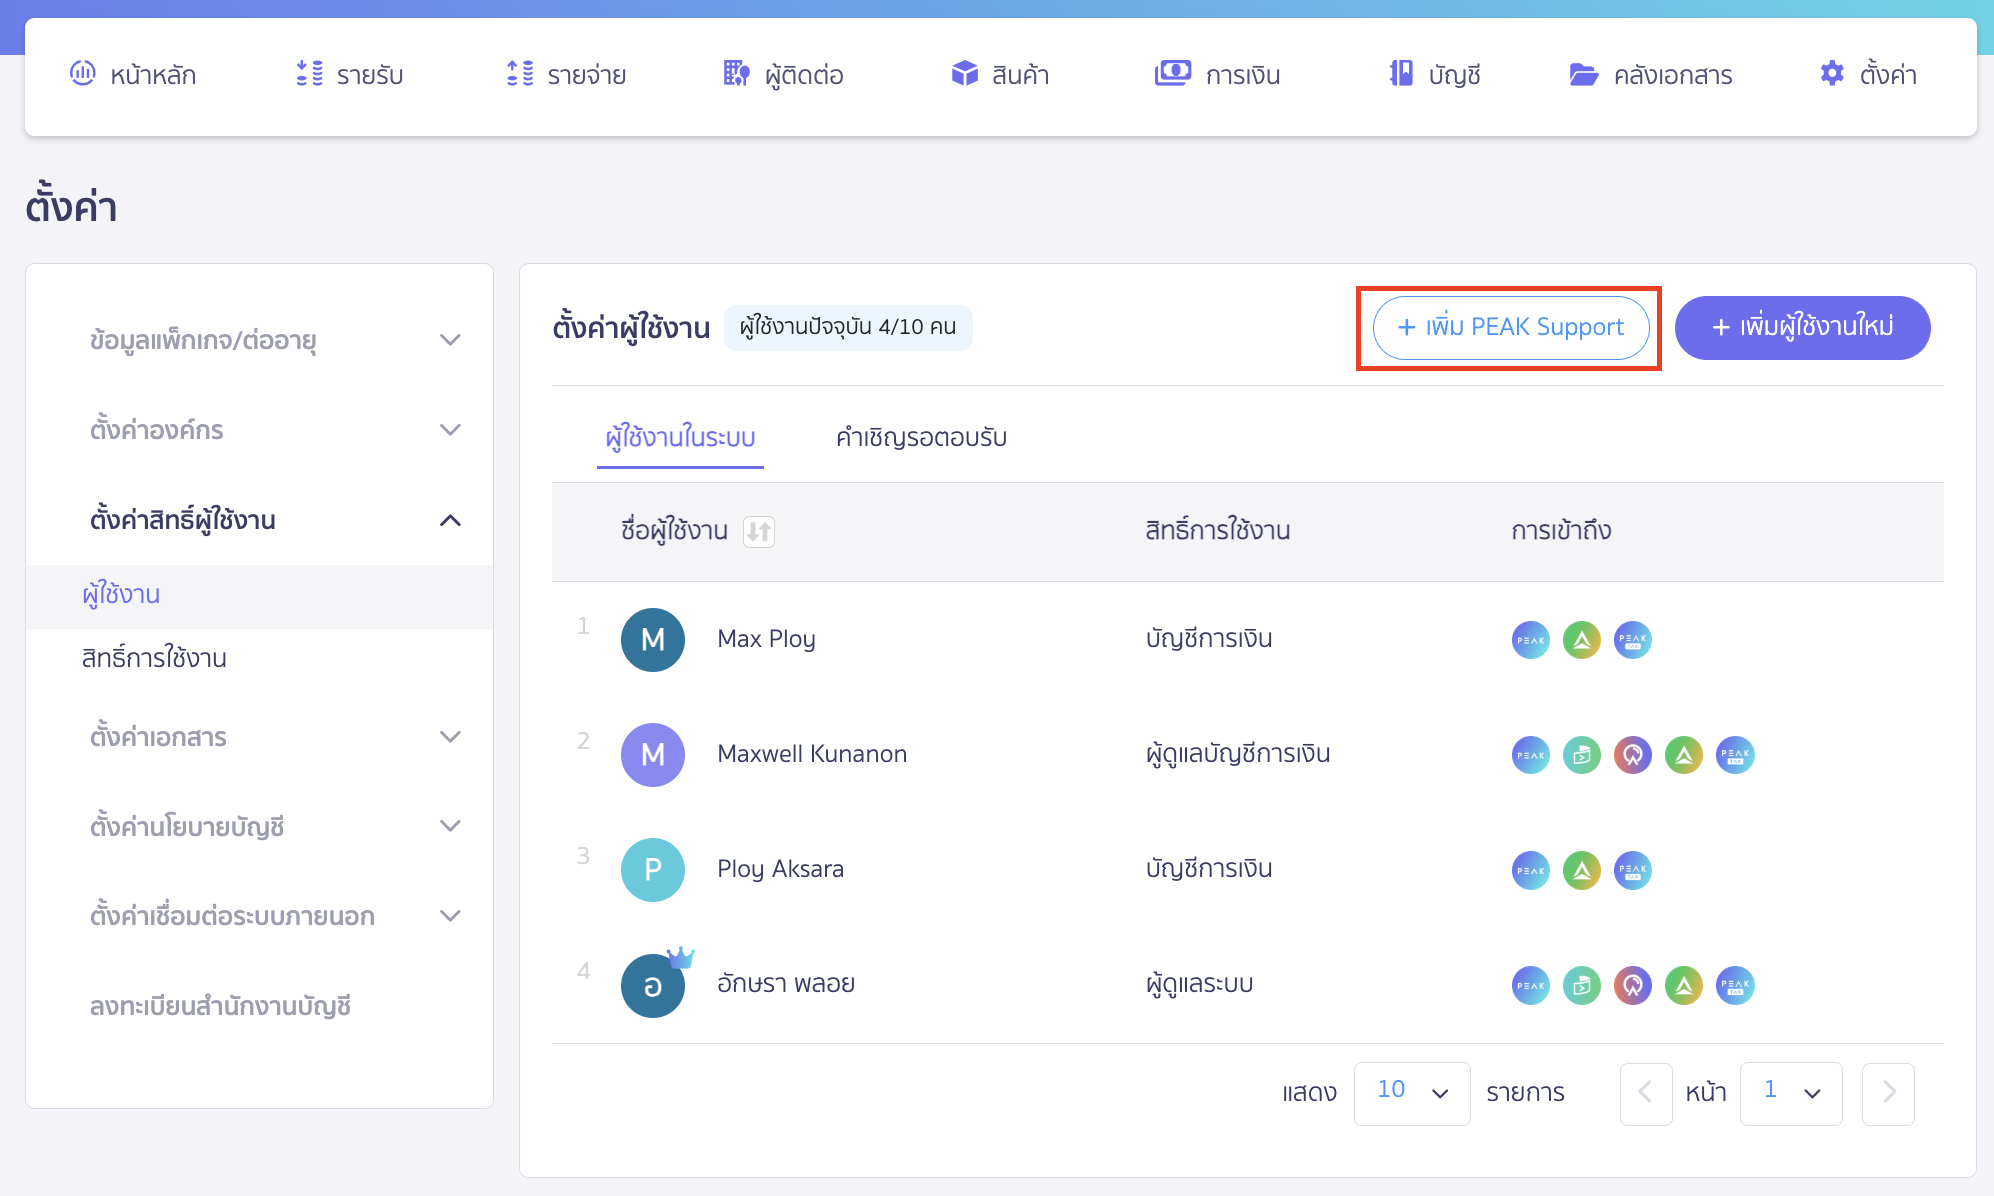Open the ตั้งค่า gear icon in the navigation bar

(1832, 73)
